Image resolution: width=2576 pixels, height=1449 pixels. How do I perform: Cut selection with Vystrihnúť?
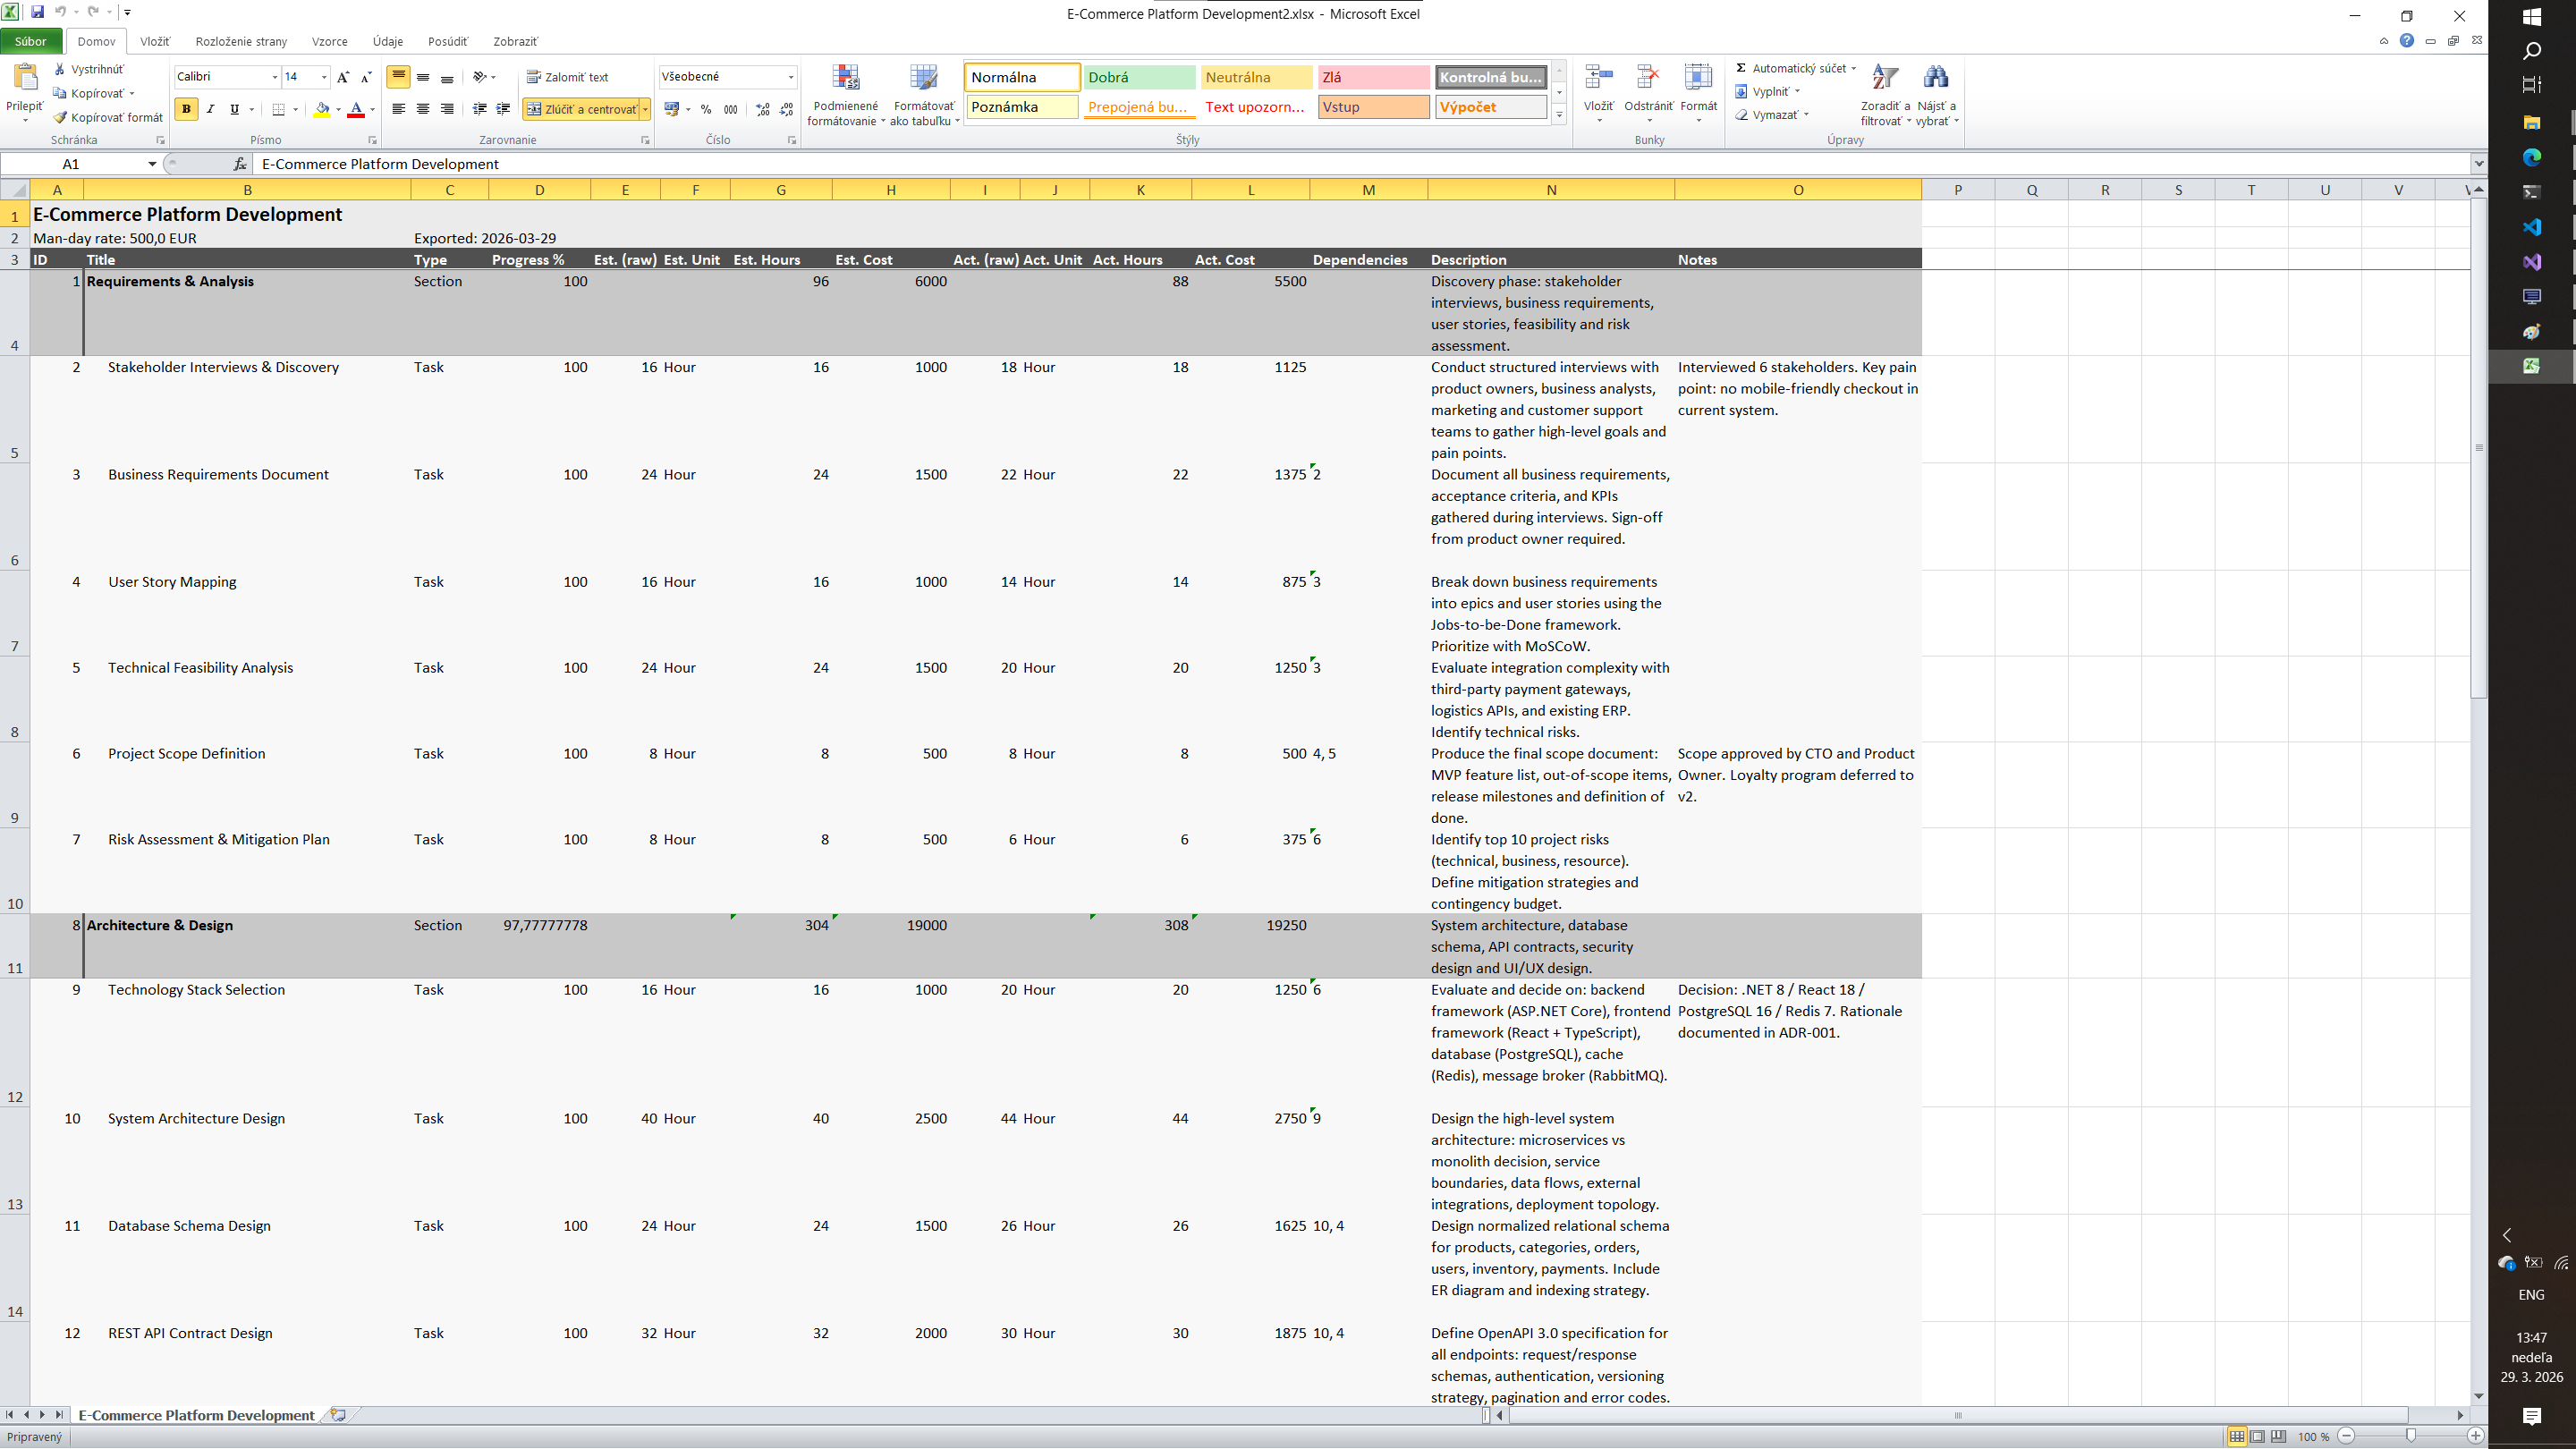[89, 69]
